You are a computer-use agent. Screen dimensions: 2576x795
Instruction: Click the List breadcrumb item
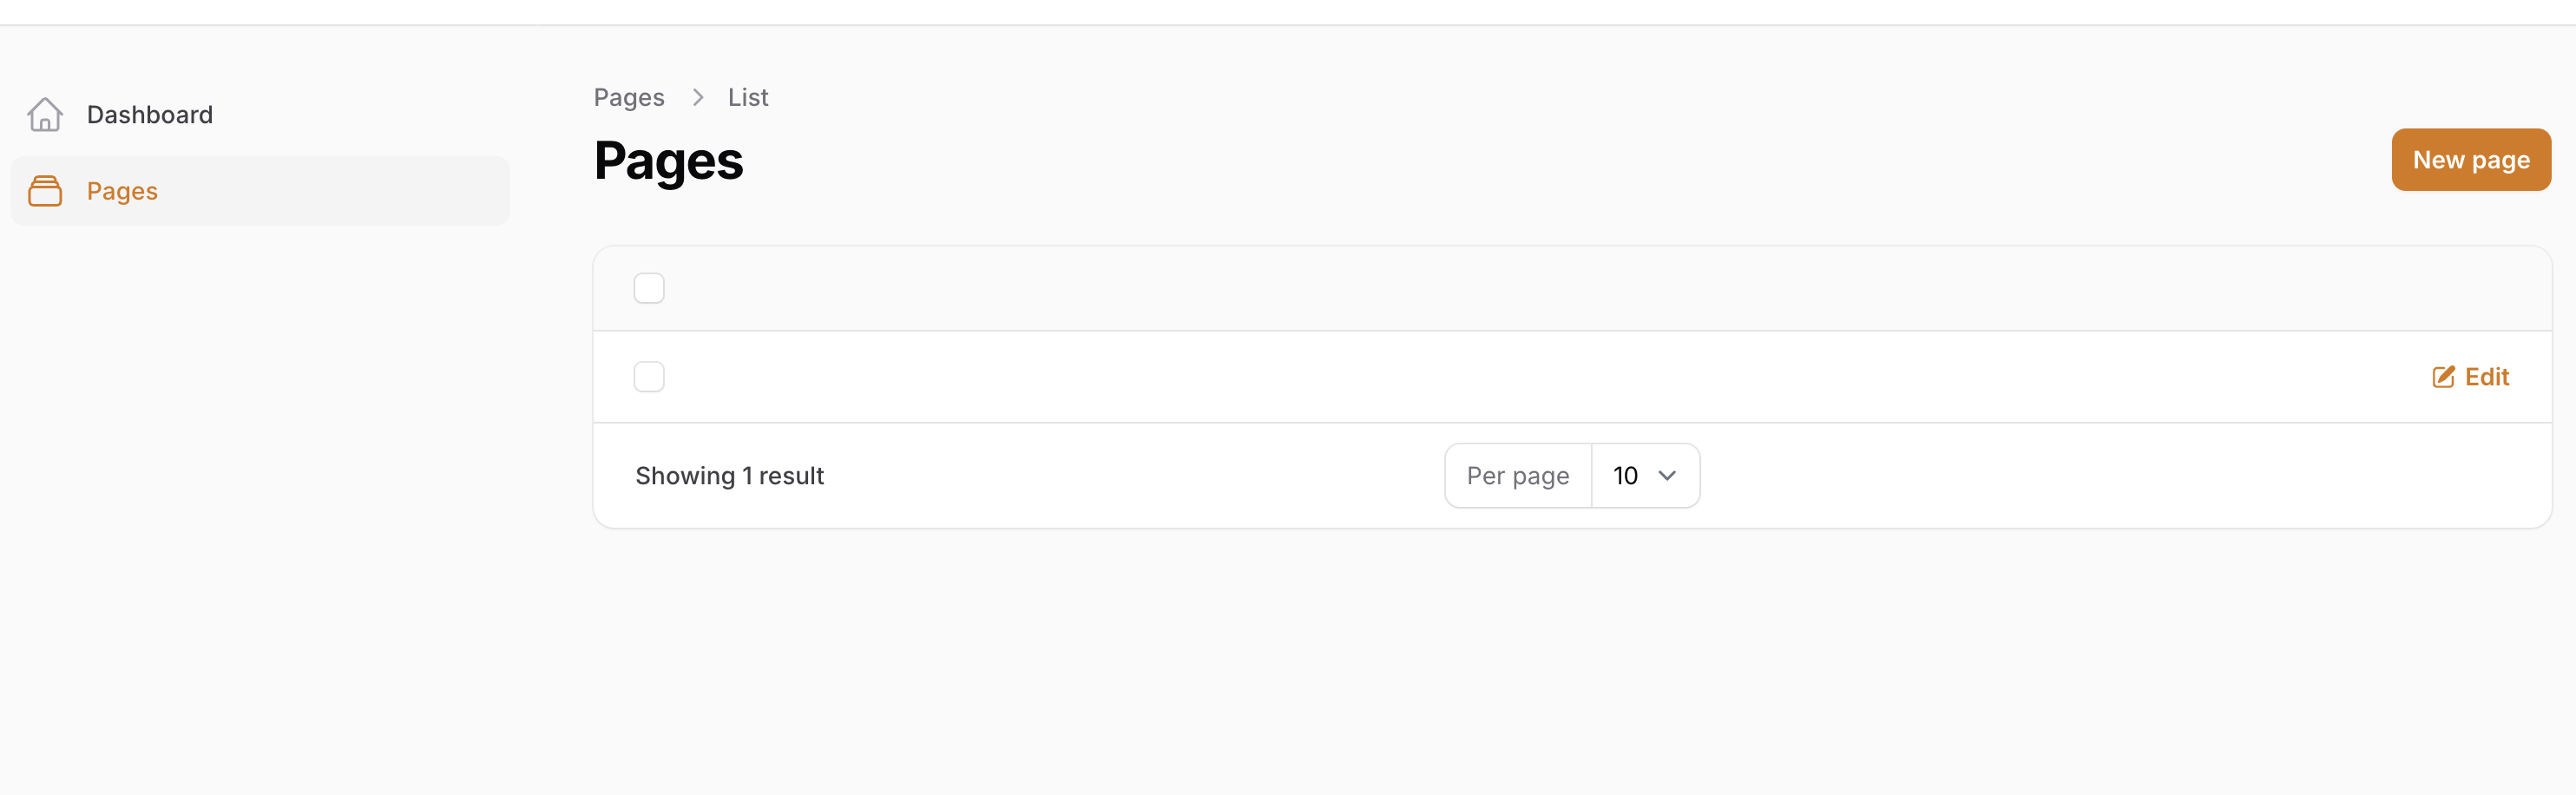(748, 97)
